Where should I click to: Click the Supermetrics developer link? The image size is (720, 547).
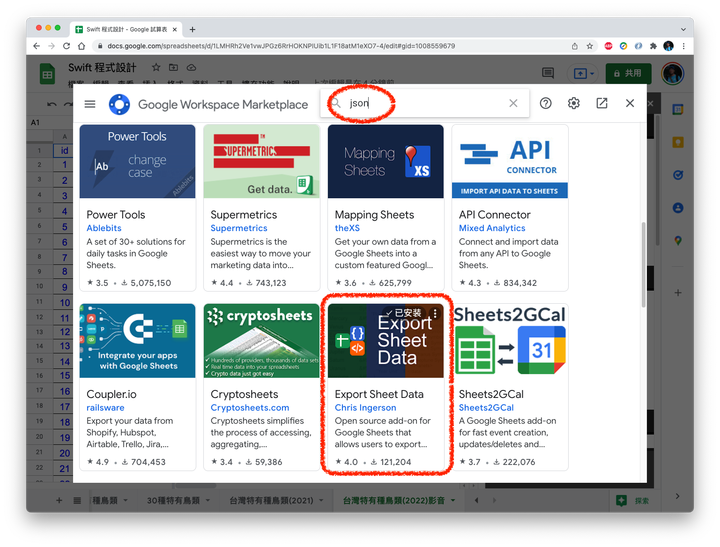[x=239, y=228]
